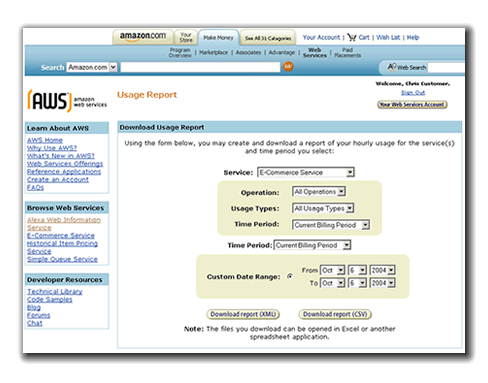Screen dimensions: 488x383
Task: Open What's New in AWS? link
Action: pyautogui.click(x=61, y=156)
